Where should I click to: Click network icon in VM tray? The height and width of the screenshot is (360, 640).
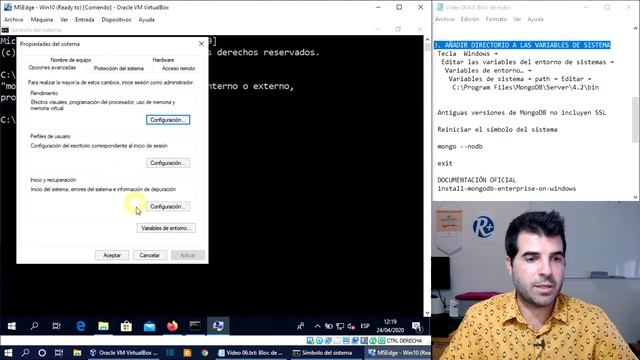pos(340,326)
